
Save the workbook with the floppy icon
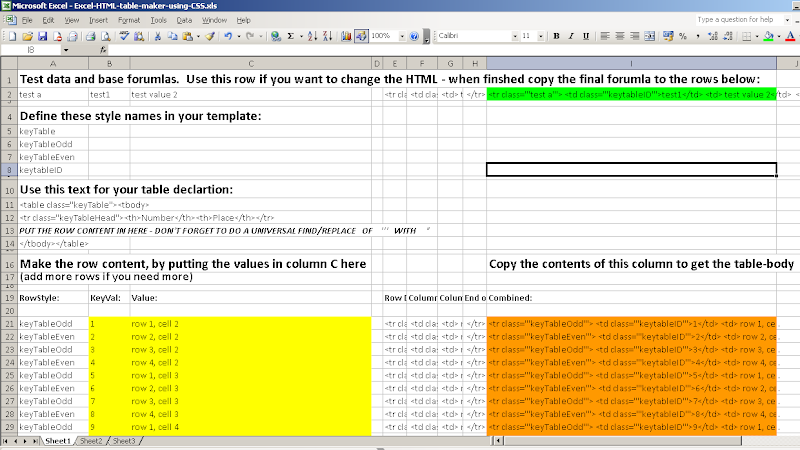[42, 36]
